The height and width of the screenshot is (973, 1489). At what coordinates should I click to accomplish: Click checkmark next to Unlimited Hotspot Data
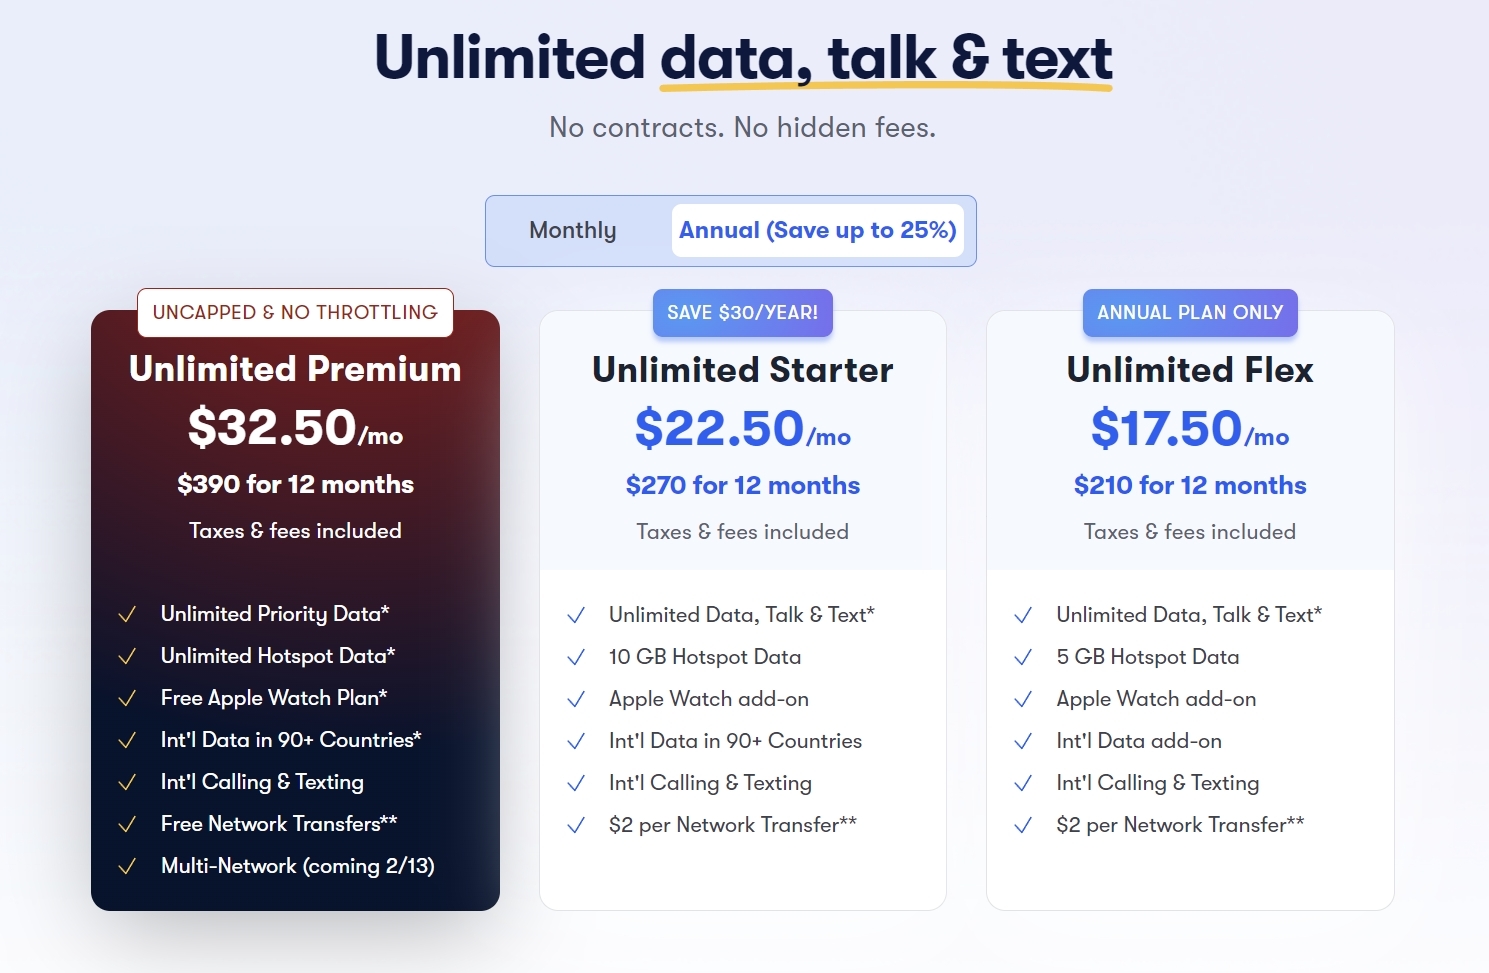click(x=127, y=656)
